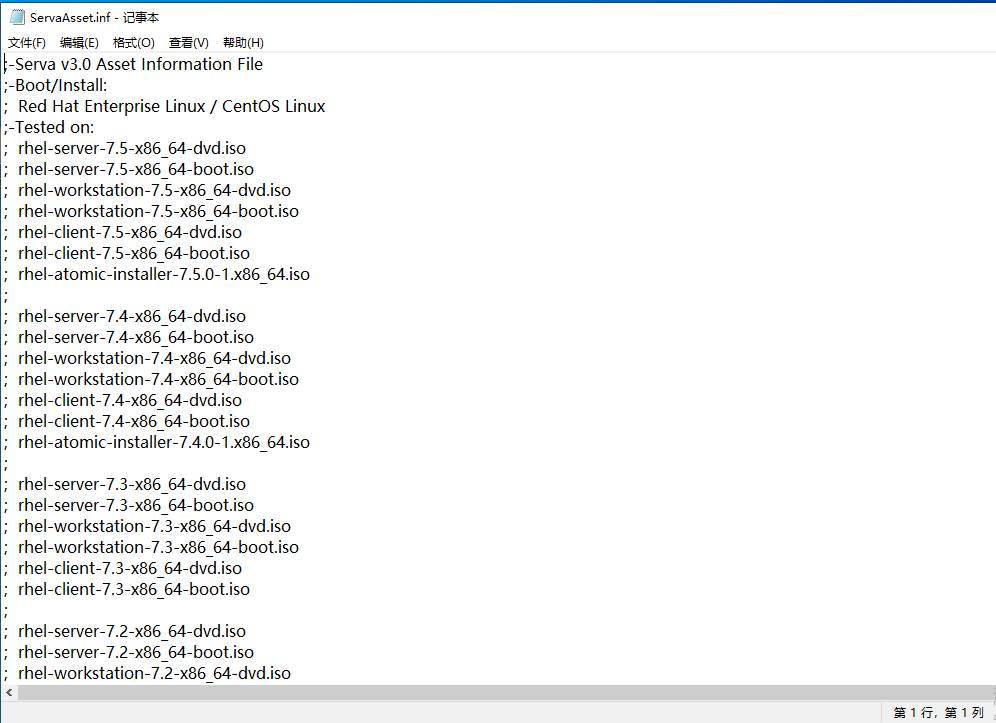Screen dimensions: 996x723
Task: Open the 查看(V) menu
Action: [x=188, y=42]
